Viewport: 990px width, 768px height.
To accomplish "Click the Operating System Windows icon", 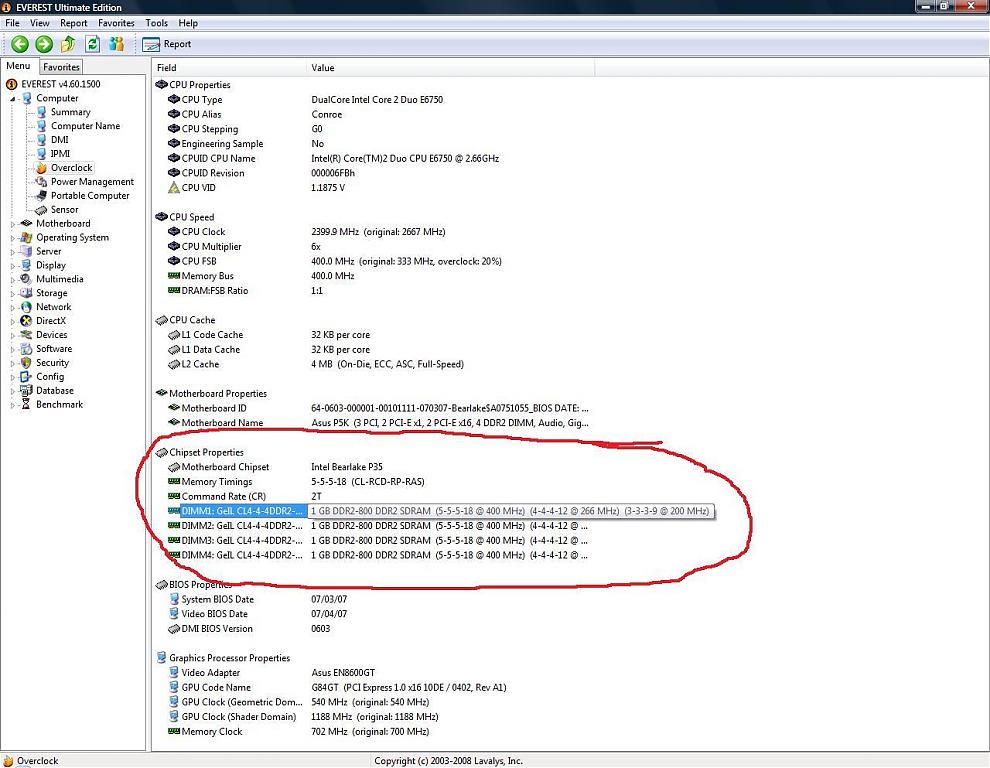I will pos(26,237).
